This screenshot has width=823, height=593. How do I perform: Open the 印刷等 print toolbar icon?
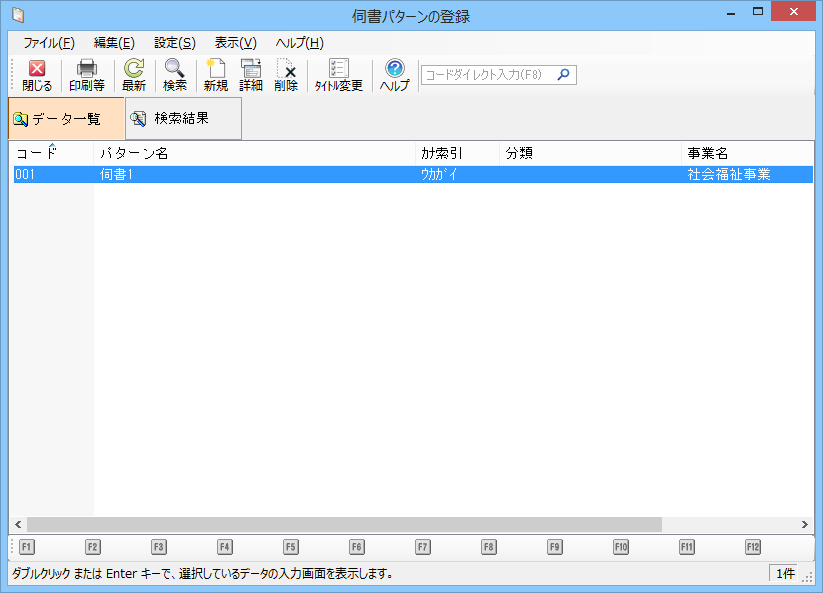tap(87, 75)
